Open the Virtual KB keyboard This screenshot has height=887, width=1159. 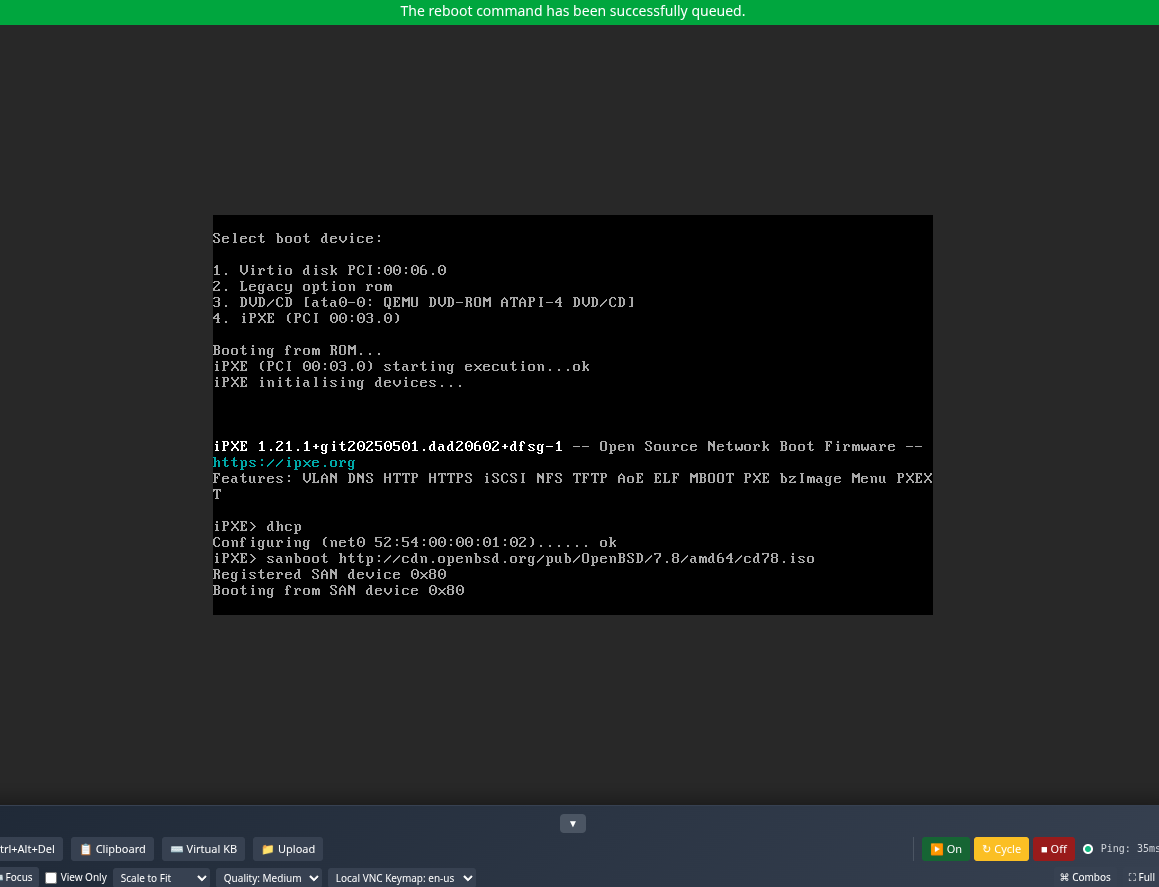[203, 848]
